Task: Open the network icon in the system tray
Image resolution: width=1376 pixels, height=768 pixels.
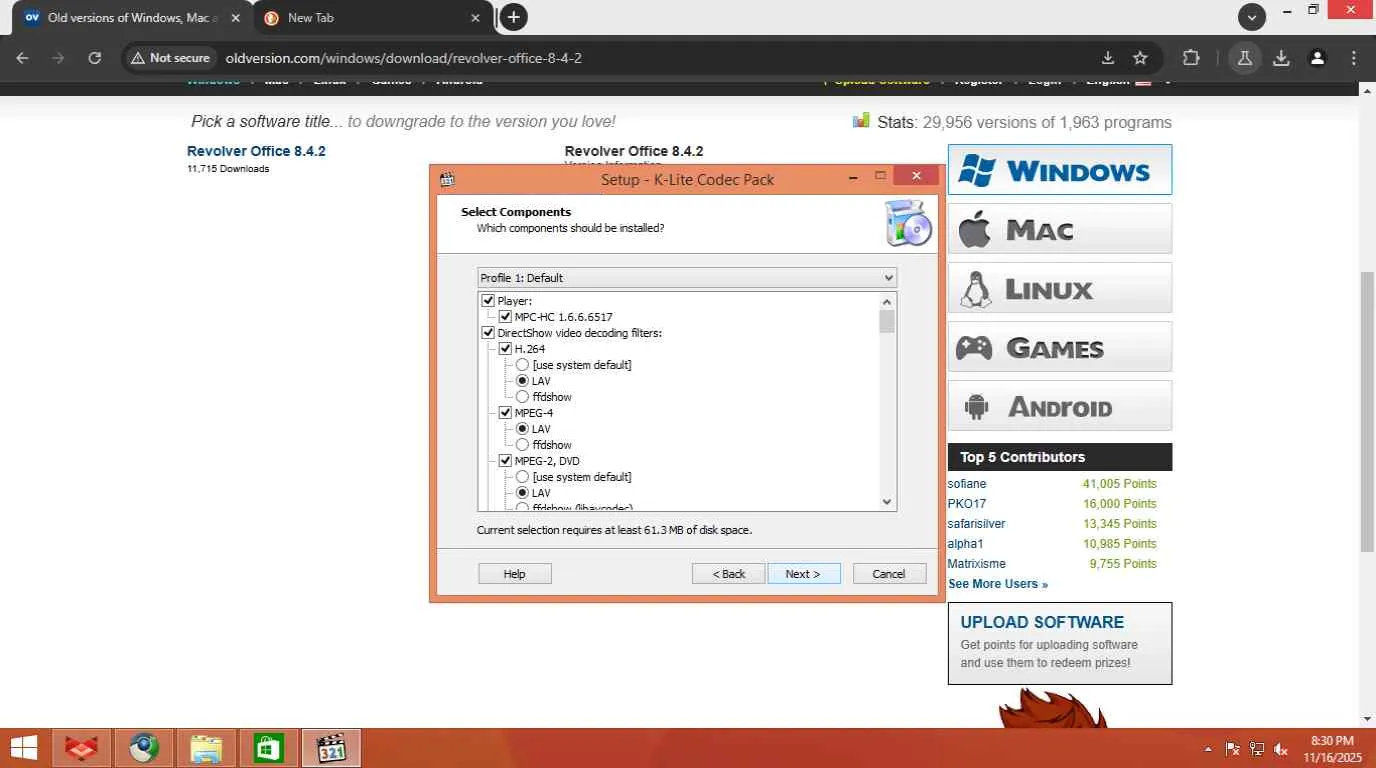Action: 1257,749
